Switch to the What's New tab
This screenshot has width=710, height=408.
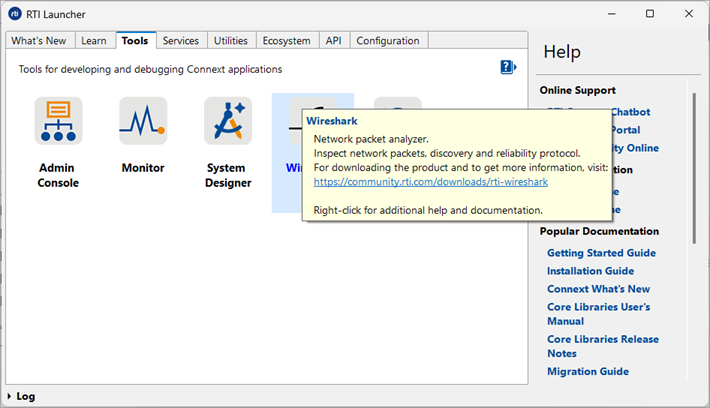[x=39, y=41]
